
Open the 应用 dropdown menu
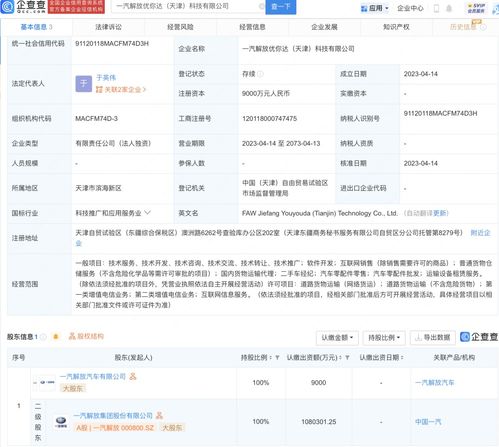(375, 8)
